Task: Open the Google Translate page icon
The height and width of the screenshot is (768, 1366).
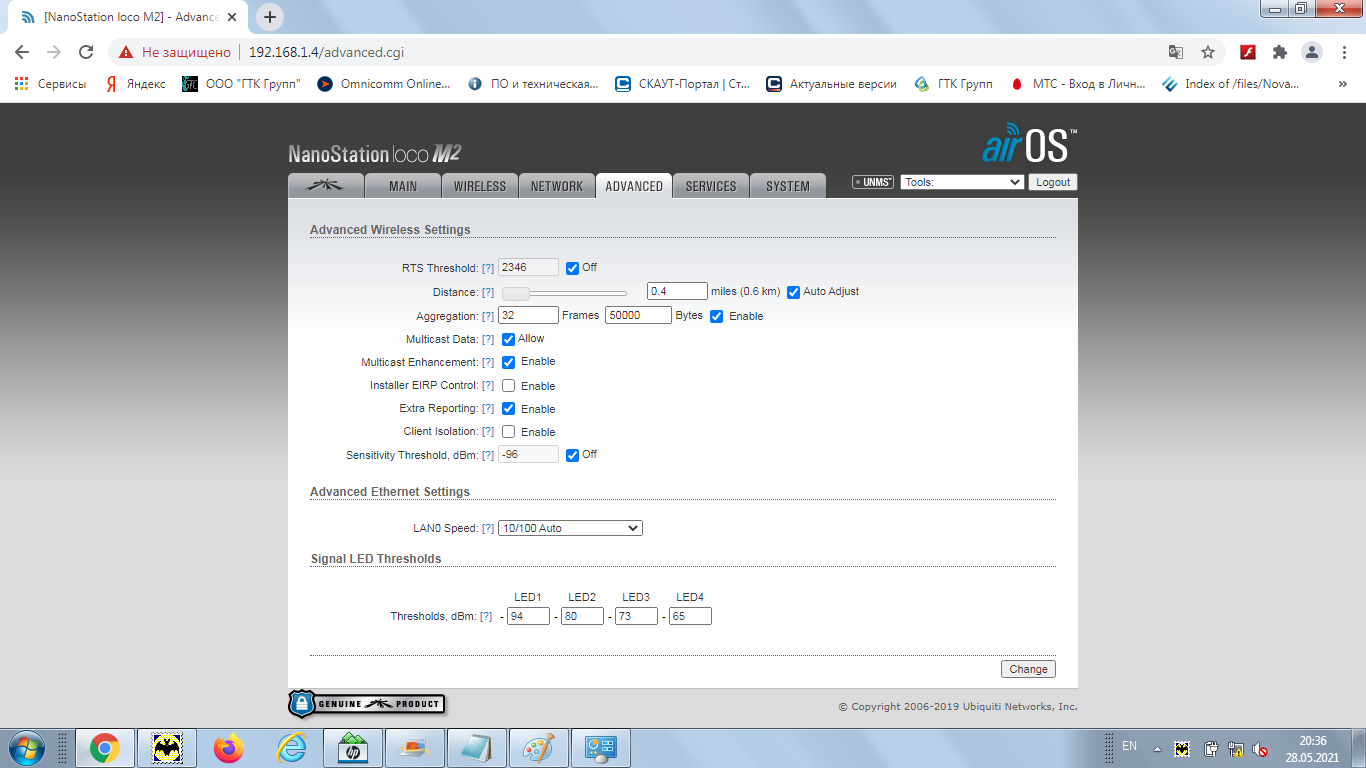Action: coord(1176,52)
